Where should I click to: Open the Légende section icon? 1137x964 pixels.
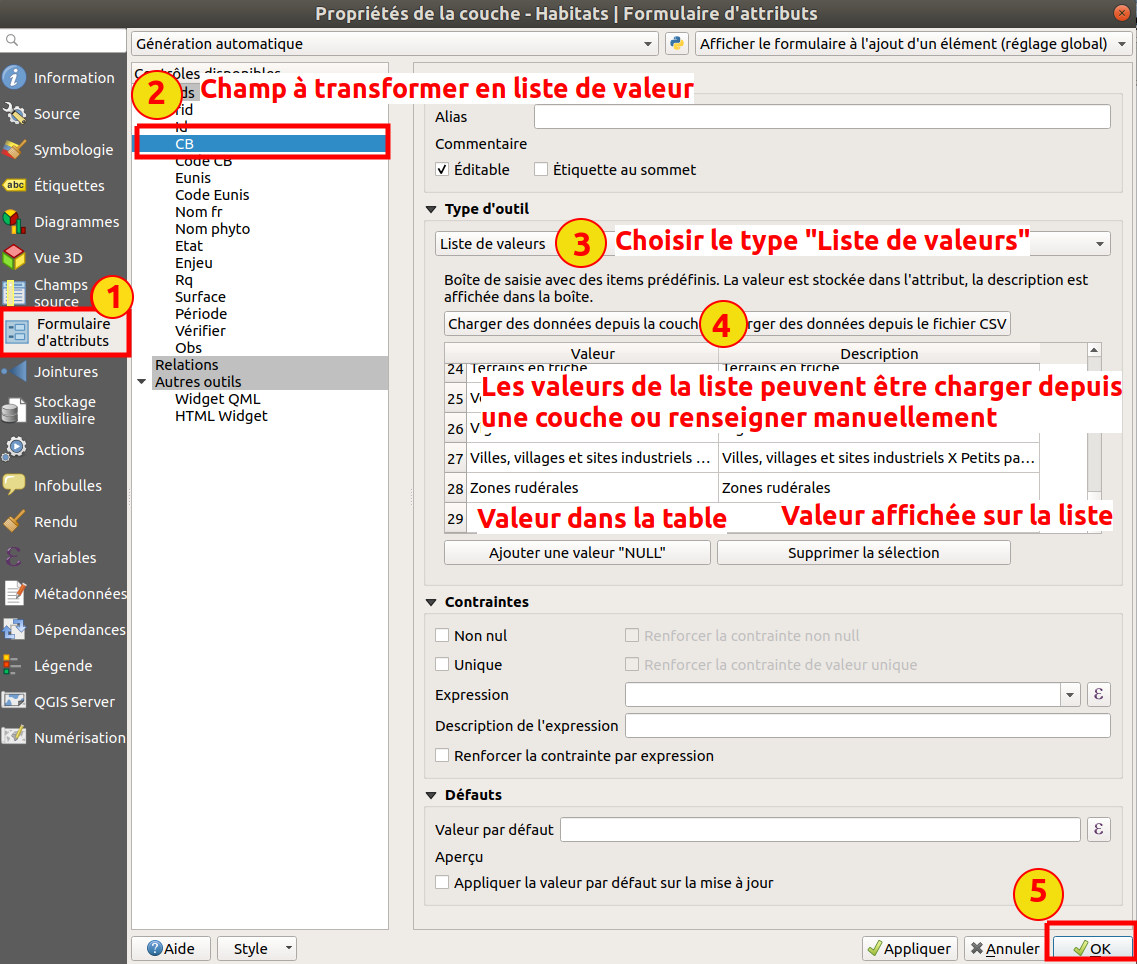14,665
